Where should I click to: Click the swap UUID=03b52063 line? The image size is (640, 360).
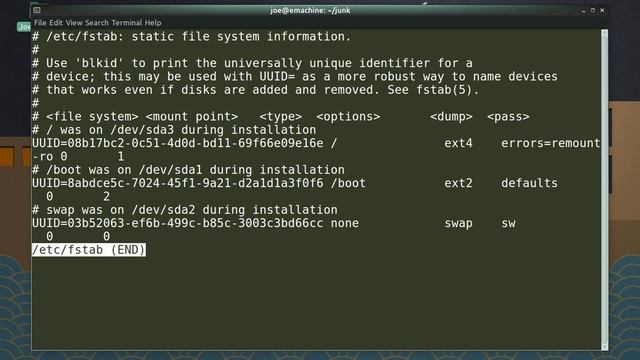(273, 223)
